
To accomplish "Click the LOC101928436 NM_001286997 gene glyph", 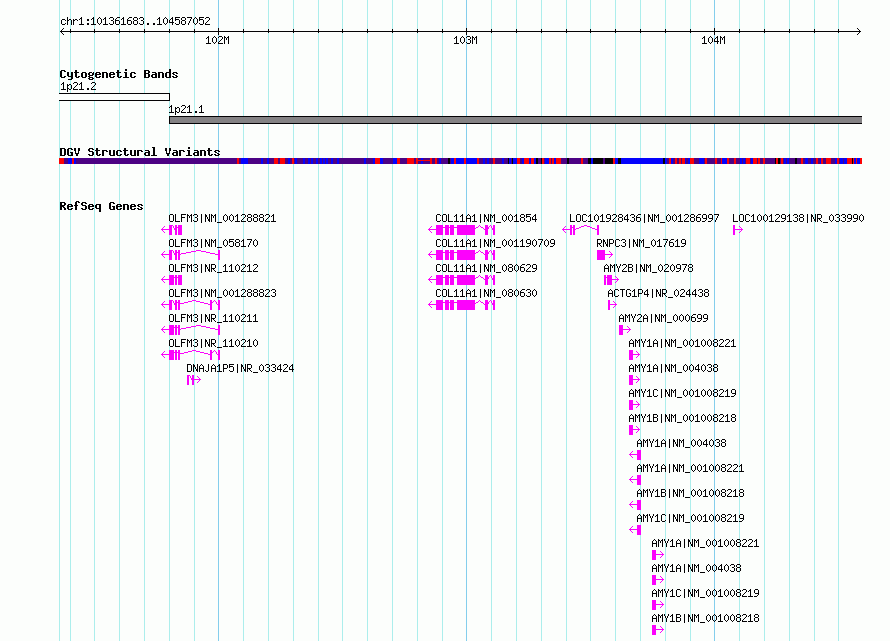I will (x=581, y=230).
